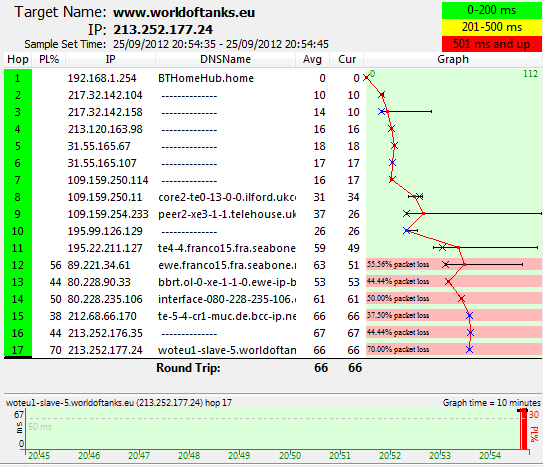Click the DNSName column header
The height and width of the screenshot is (467, 543).
tap(225, 60)
